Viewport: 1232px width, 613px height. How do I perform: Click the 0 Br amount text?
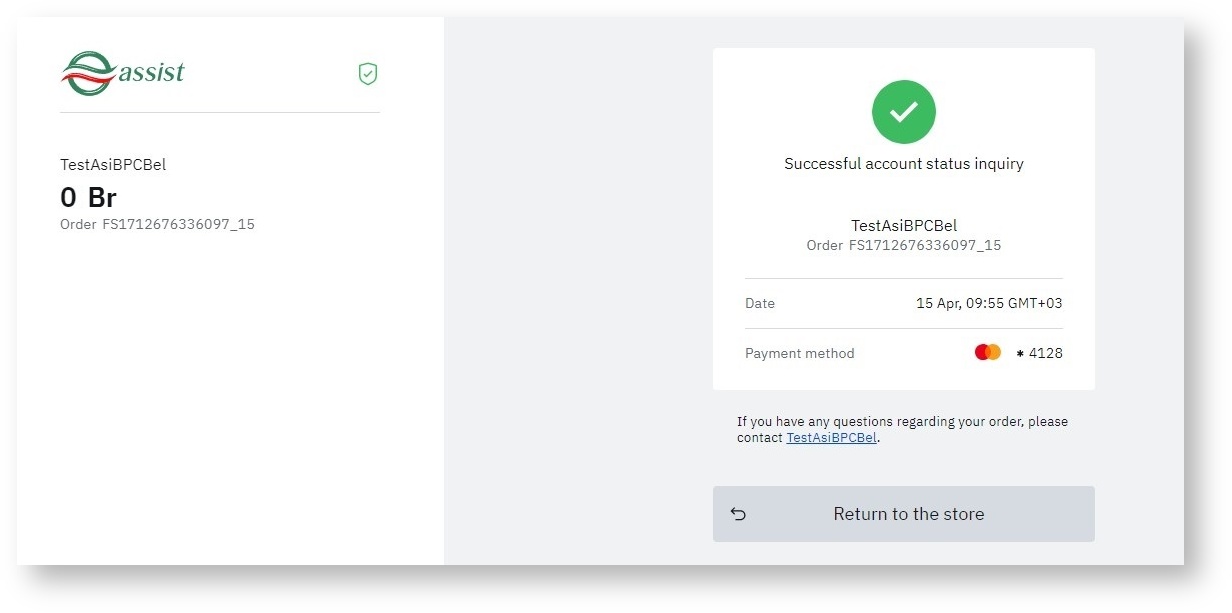[88, 197]
